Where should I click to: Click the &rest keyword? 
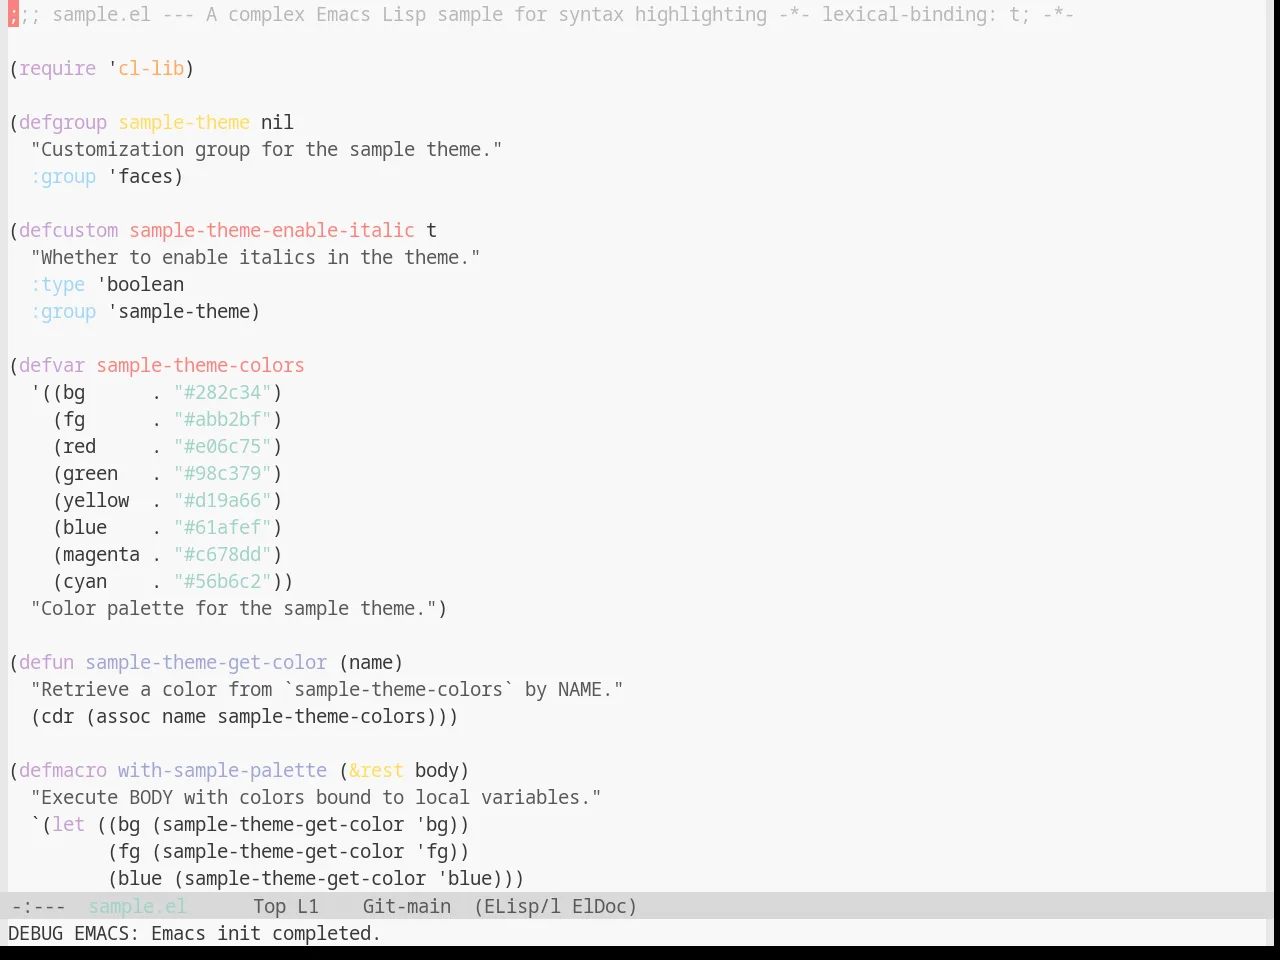point(376,770)
